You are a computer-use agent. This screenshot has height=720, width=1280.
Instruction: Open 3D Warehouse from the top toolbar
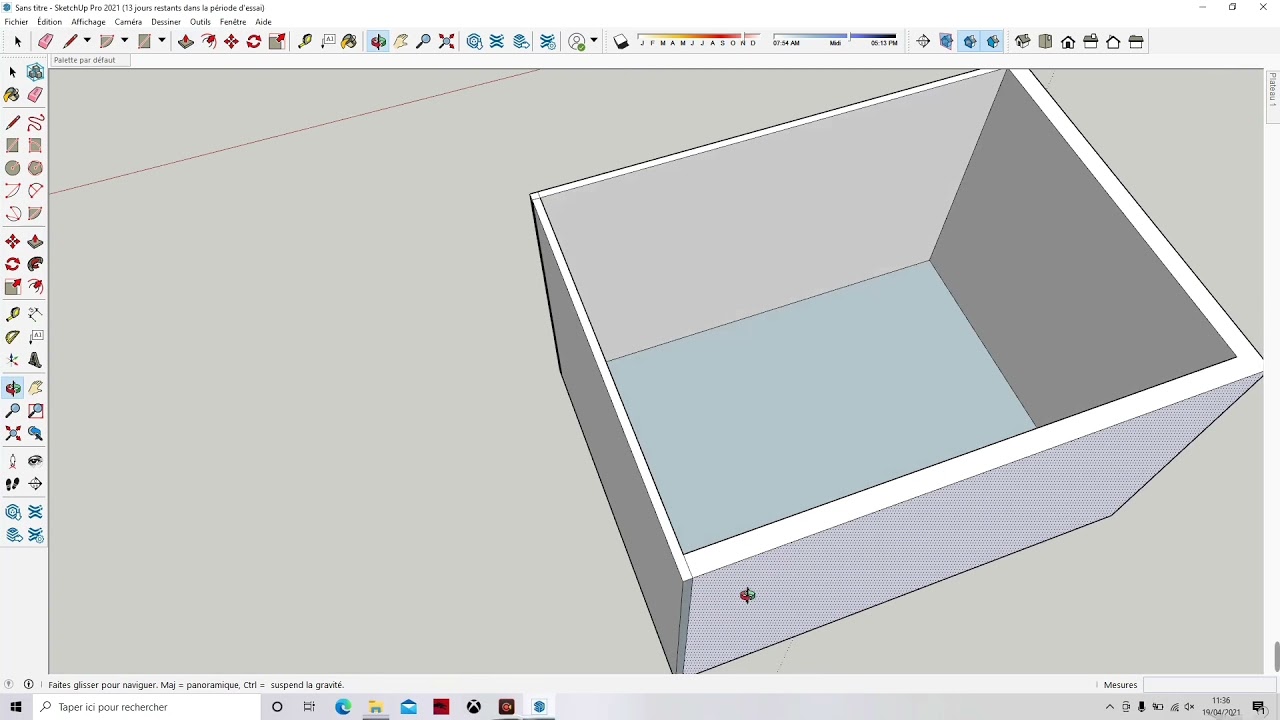(475, 41)
